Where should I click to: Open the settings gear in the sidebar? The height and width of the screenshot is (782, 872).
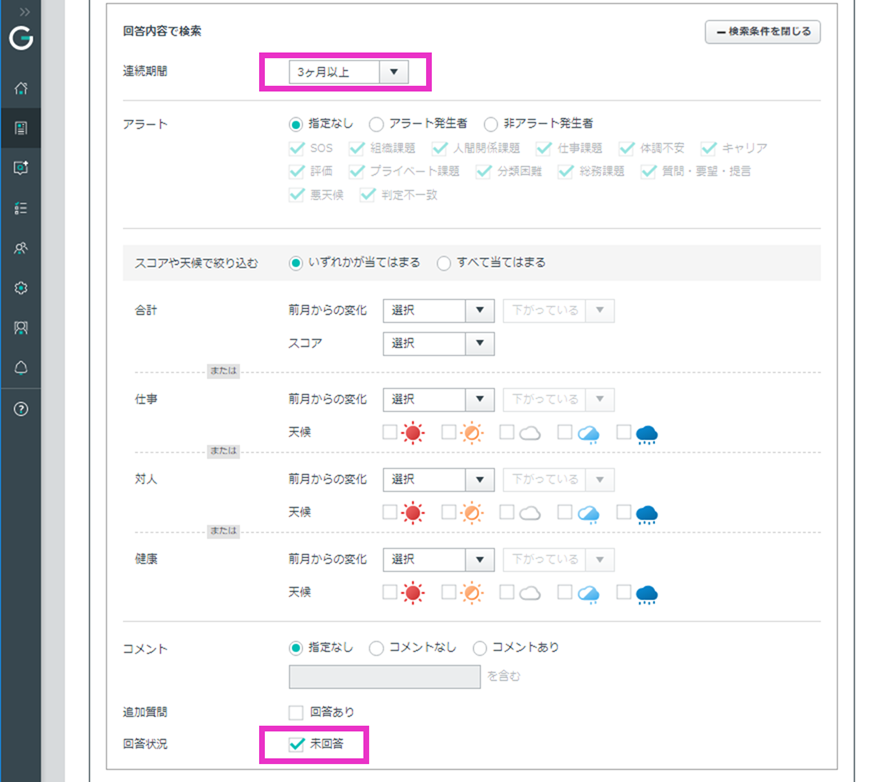point(20,288)
